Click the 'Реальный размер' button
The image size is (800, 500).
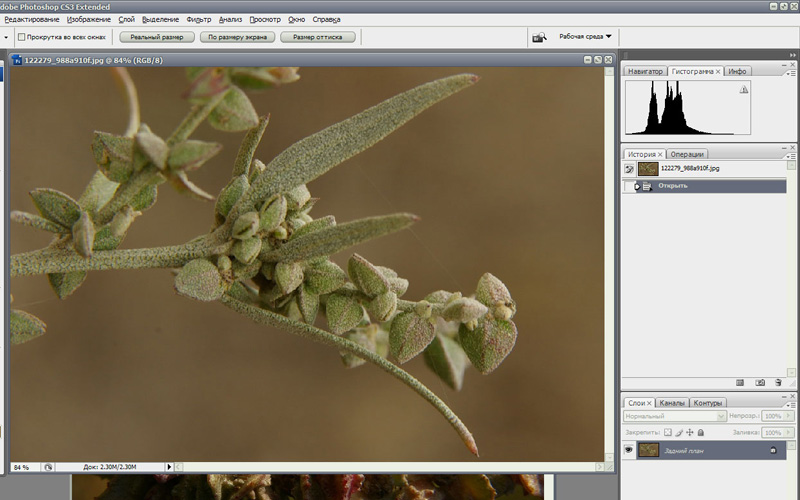(157, 37)
